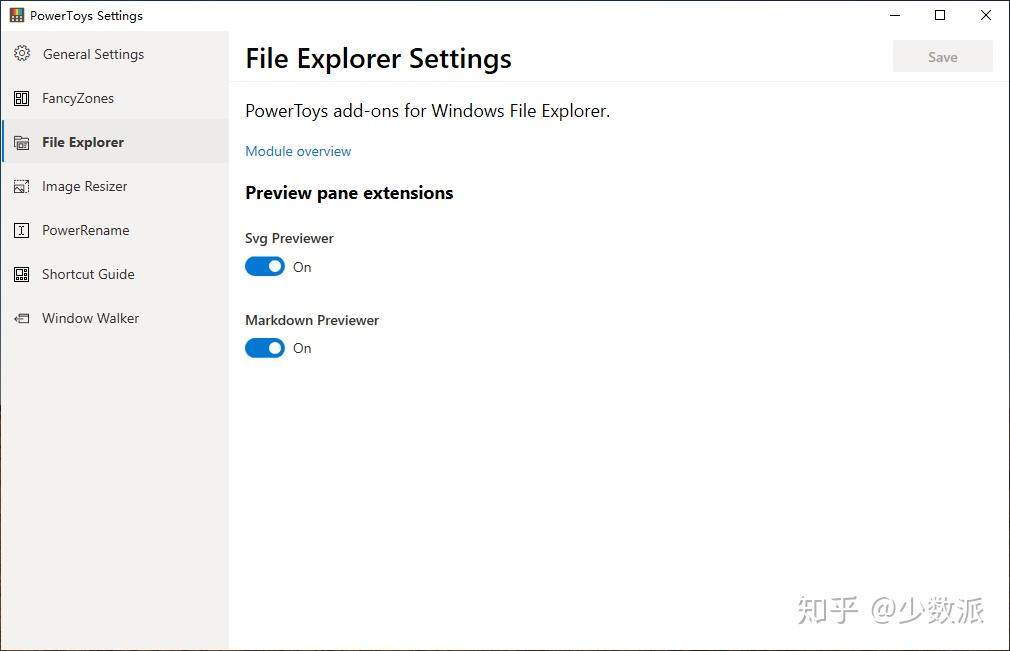Image resolution: width=1010 pixels, height=651 pixels.
Task: Switch to the FancyZones section
Action: click(78, 98)
